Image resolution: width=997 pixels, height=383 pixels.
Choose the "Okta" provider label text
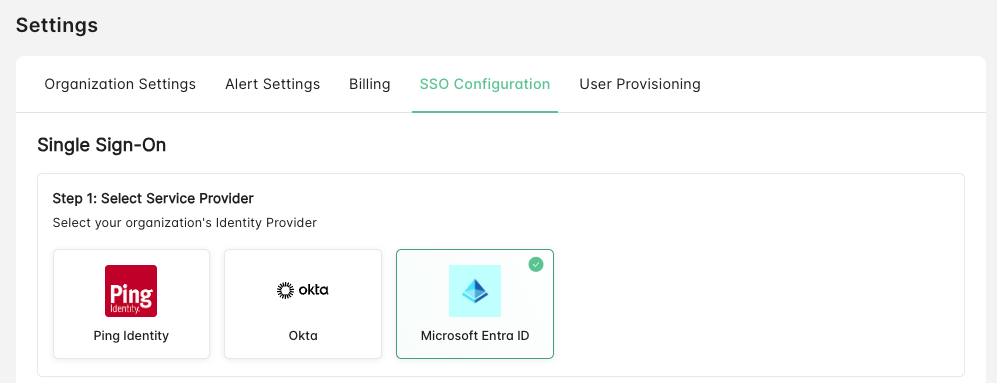(x=303, y=335)
